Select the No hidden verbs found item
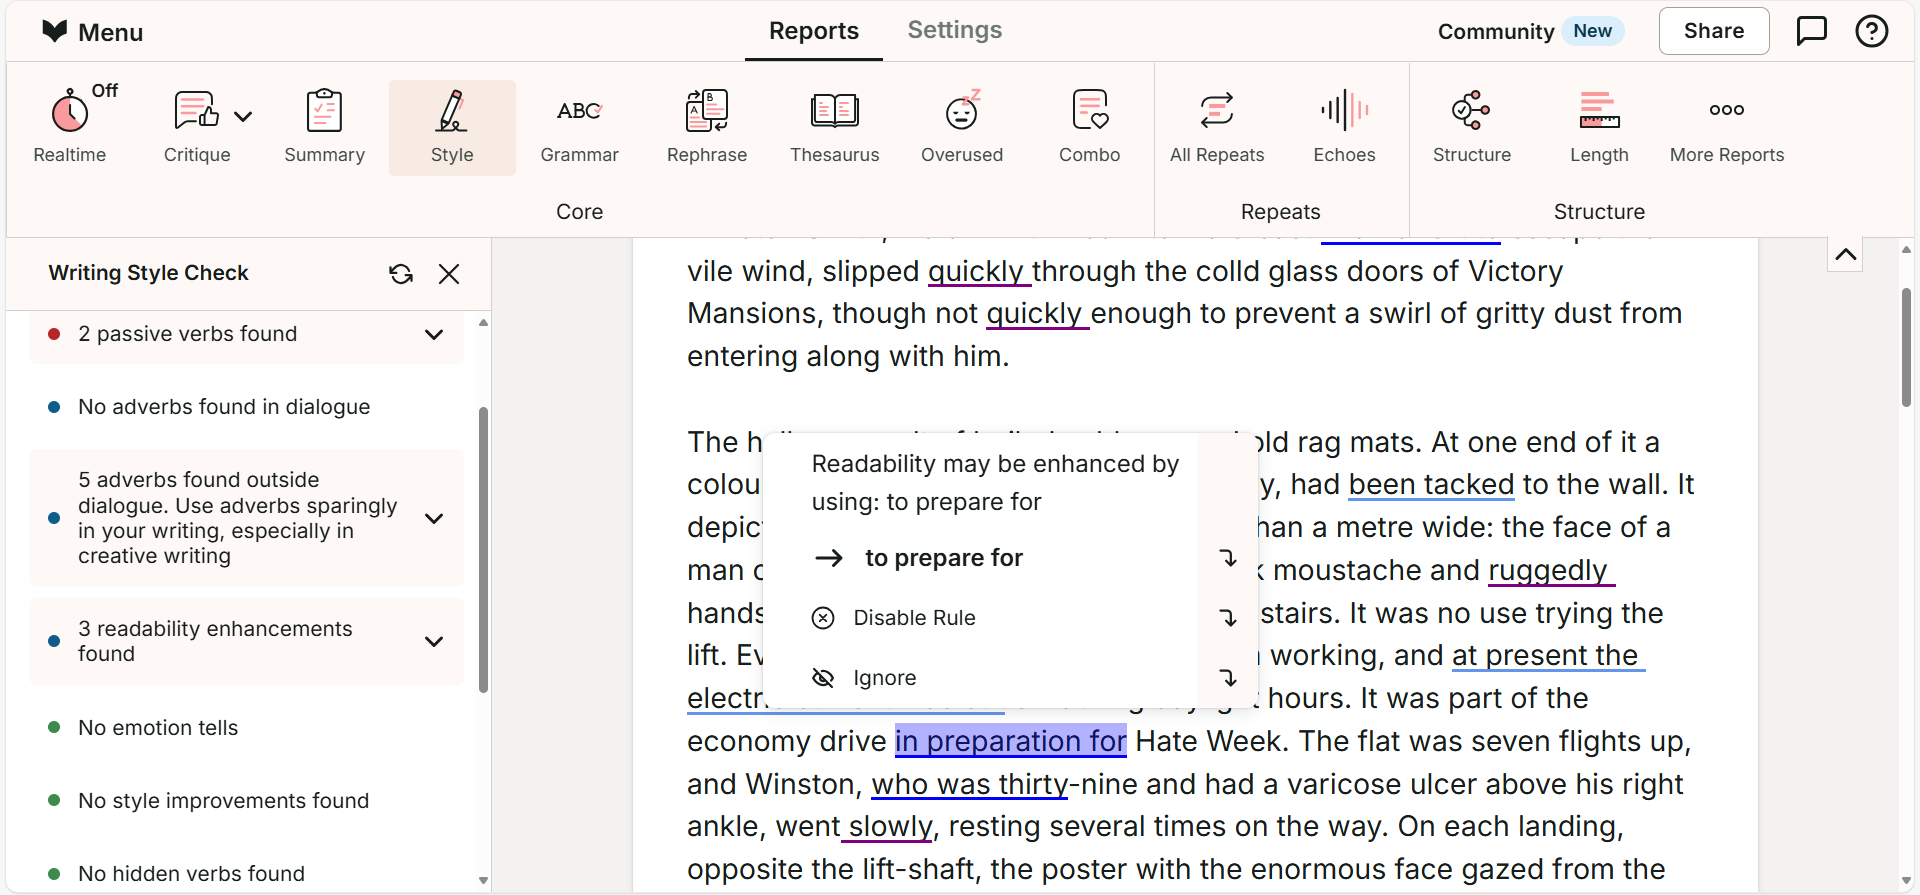 191,874
